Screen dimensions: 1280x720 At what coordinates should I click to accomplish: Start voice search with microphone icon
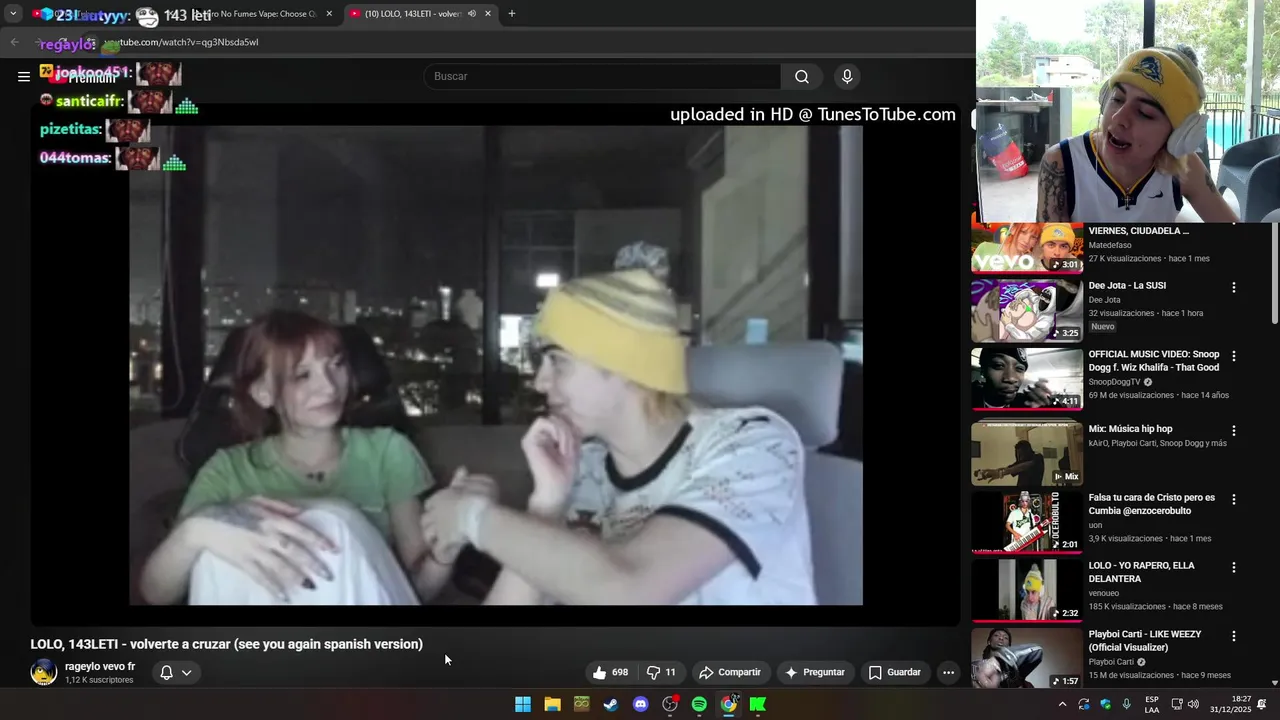[x=847, y=77]
